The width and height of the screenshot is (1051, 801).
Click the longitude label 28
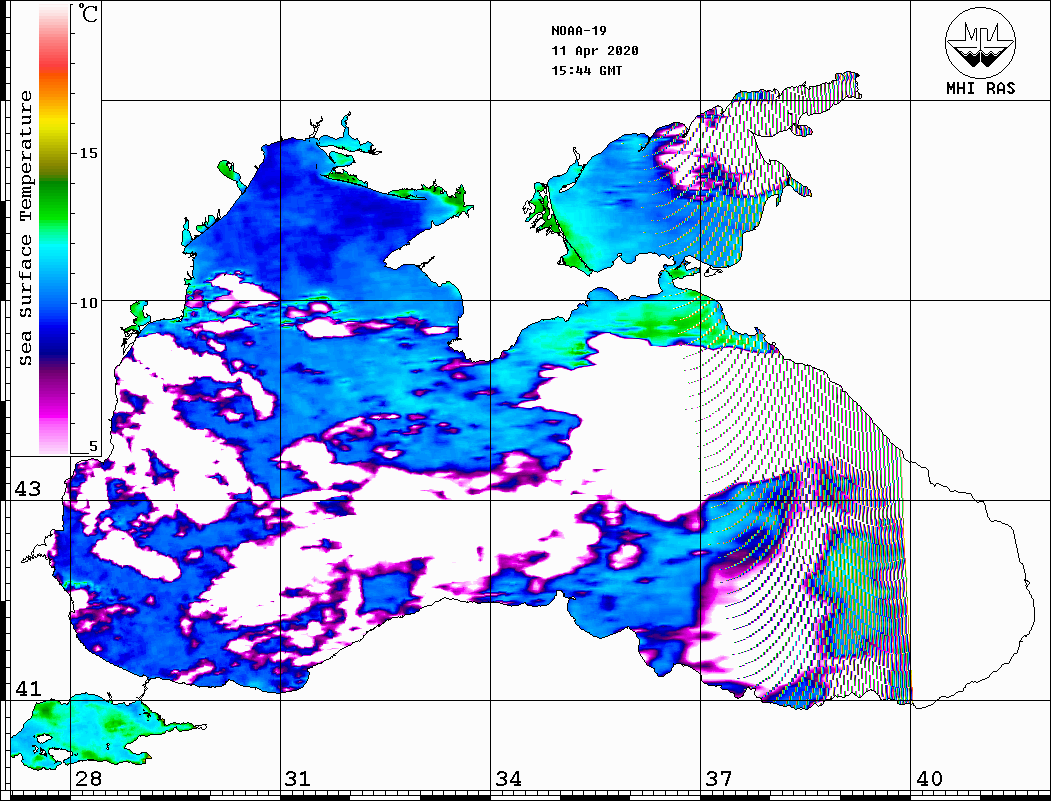click(x=88, y=779)
